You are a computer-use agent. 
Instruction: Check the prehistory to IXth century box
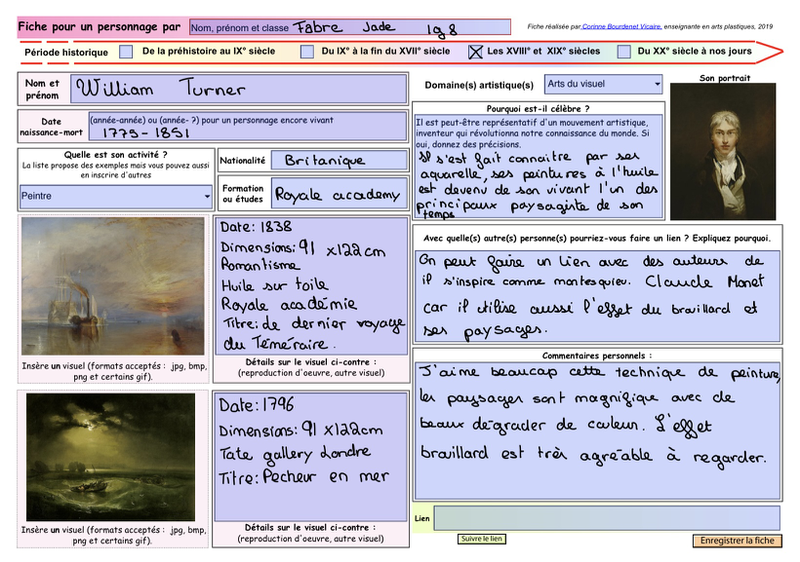coord(126,51)
